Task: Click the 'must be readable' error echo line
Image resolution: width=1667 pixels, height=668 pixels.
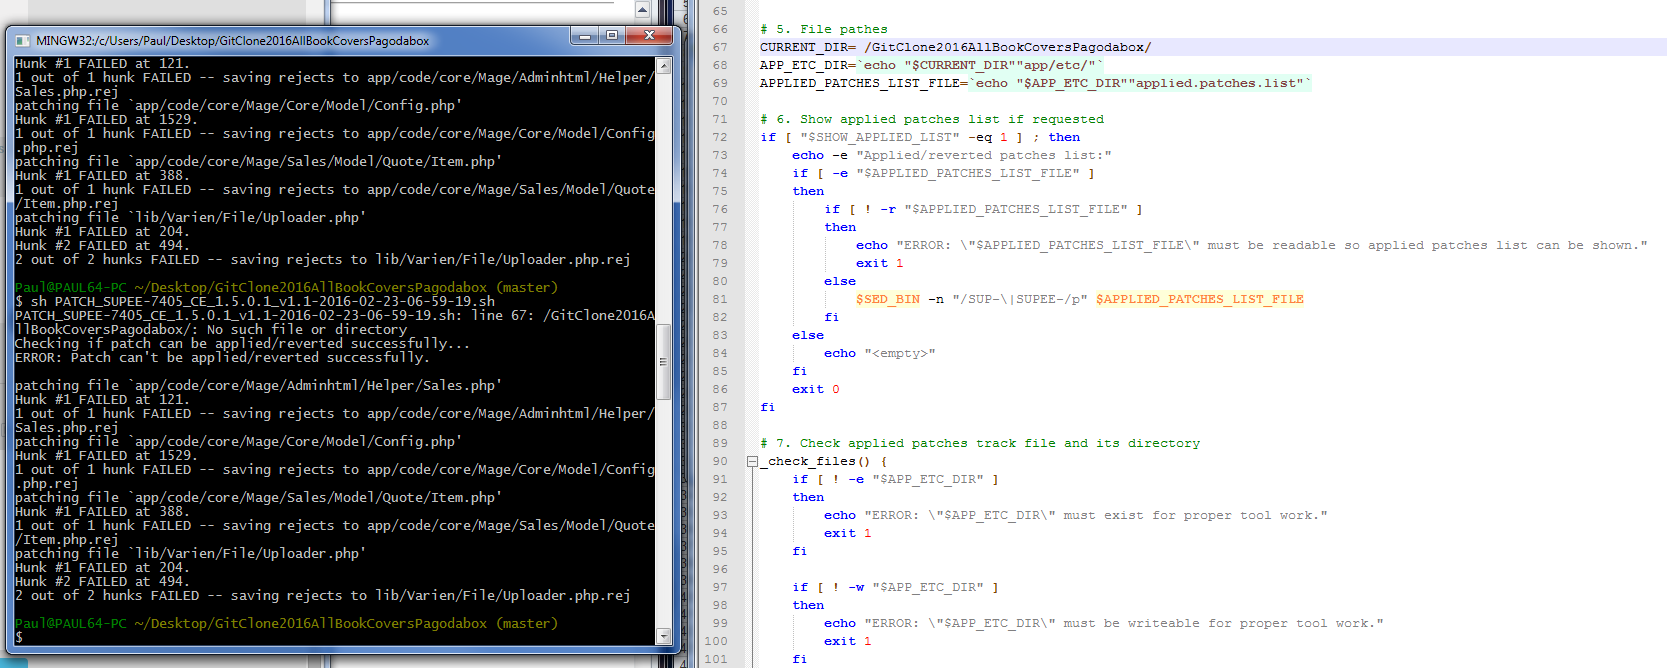Action: click(1252, 245)
